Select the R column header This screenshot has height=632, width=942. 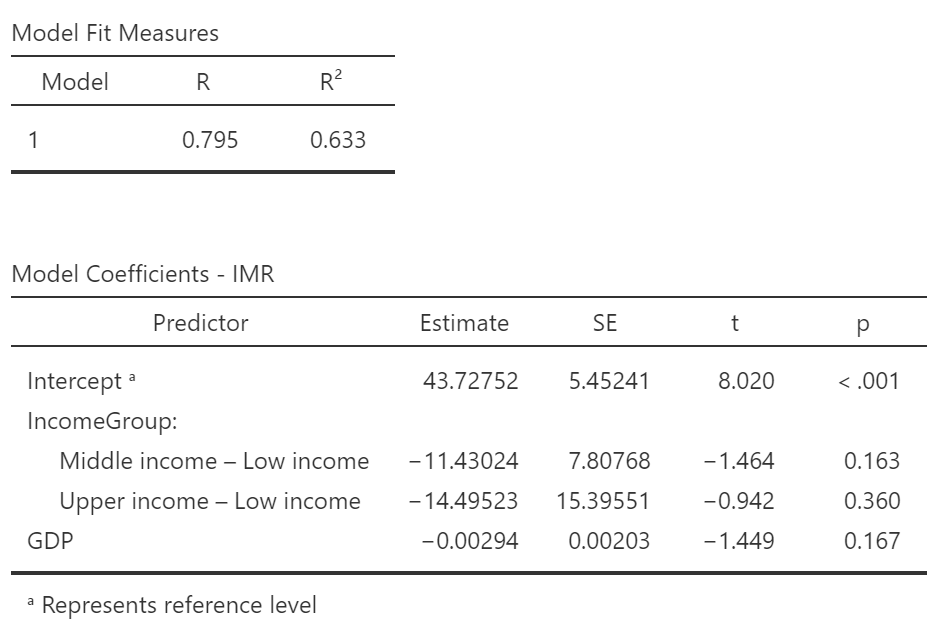click(x=203, y=82)
